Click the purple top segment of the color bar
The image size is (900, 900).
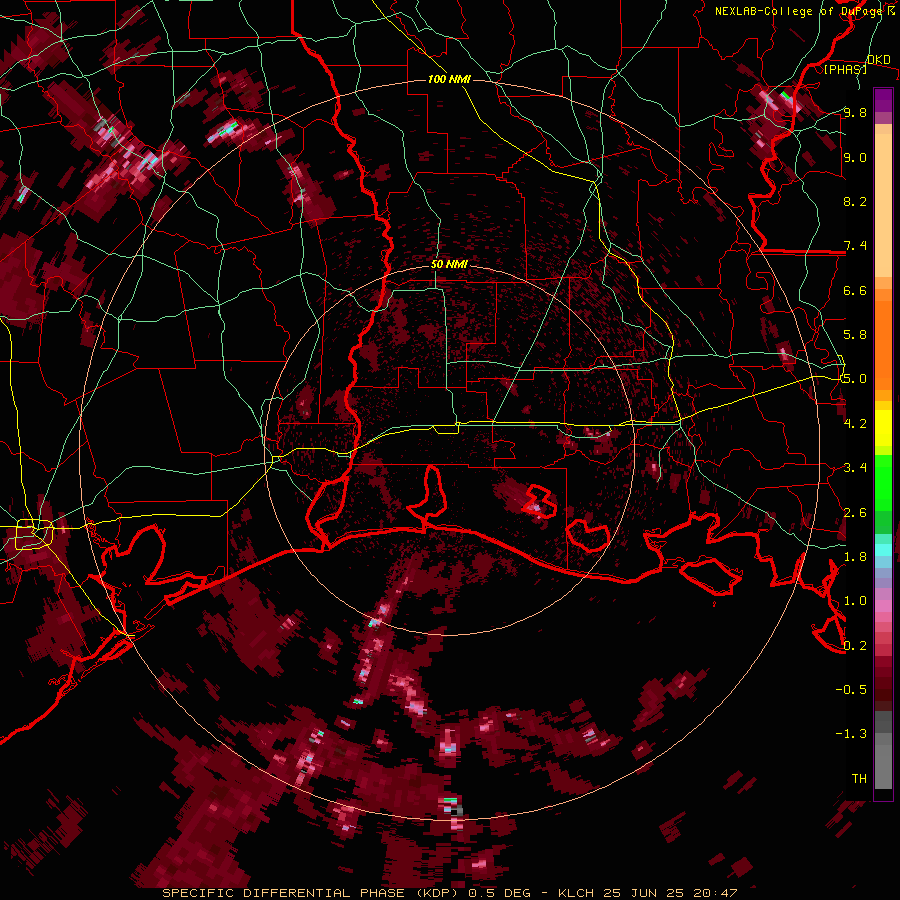click(883, 100)
